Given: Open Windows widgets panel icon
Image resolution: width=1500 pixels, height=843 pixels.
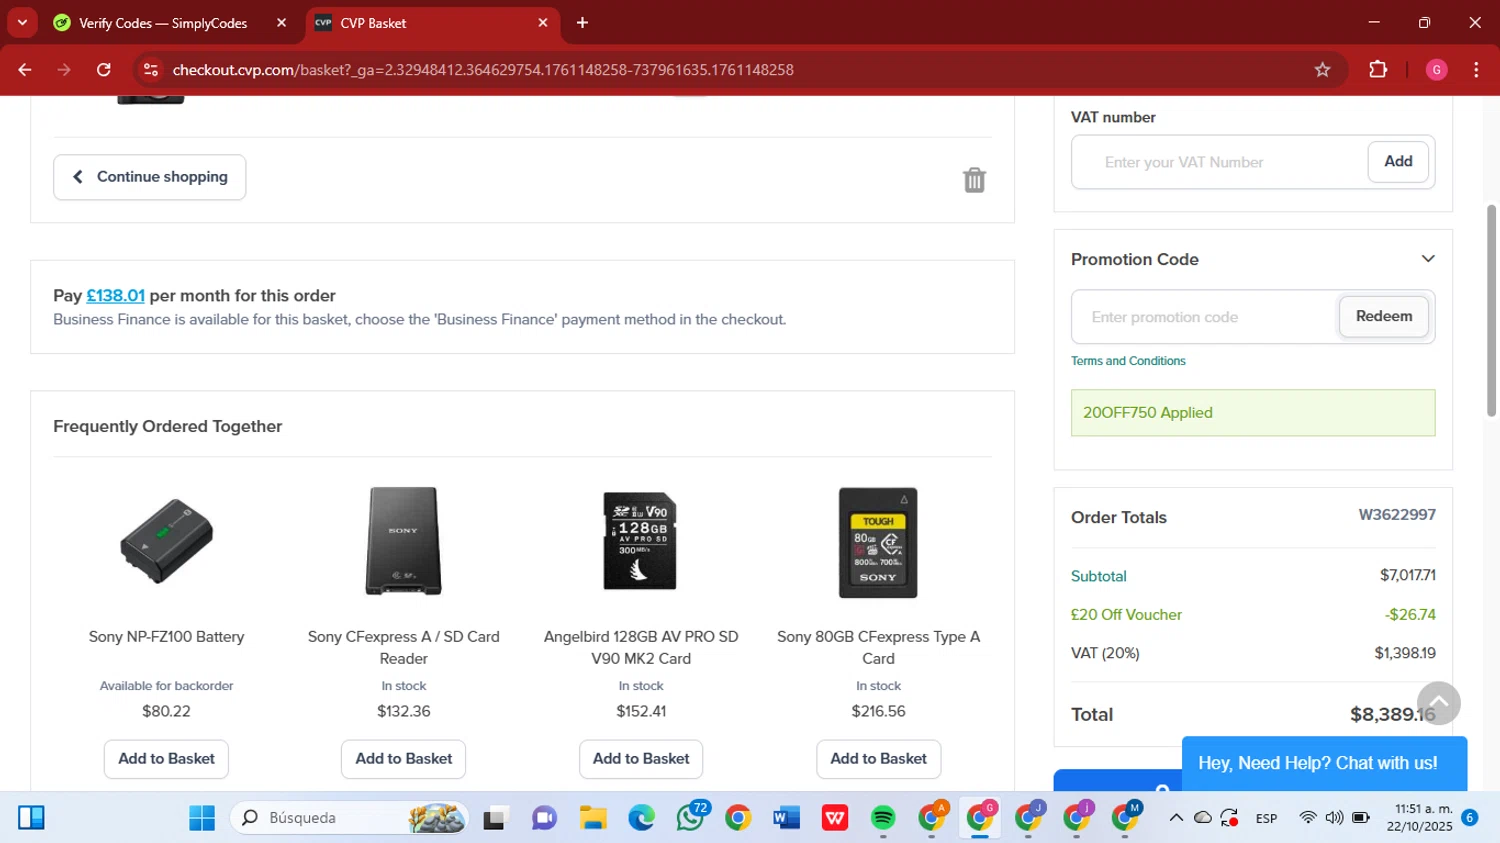Looking at the screenshot, I should [31, 818].
